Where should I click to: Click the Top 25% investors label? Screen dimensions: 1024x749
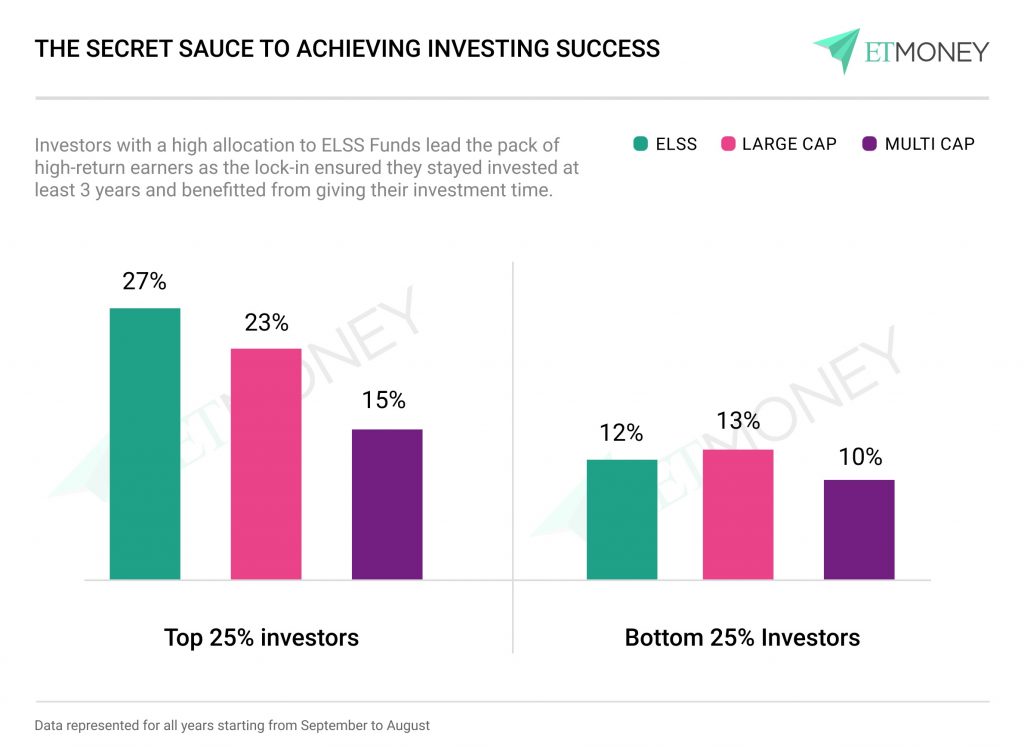pos(261,637)
